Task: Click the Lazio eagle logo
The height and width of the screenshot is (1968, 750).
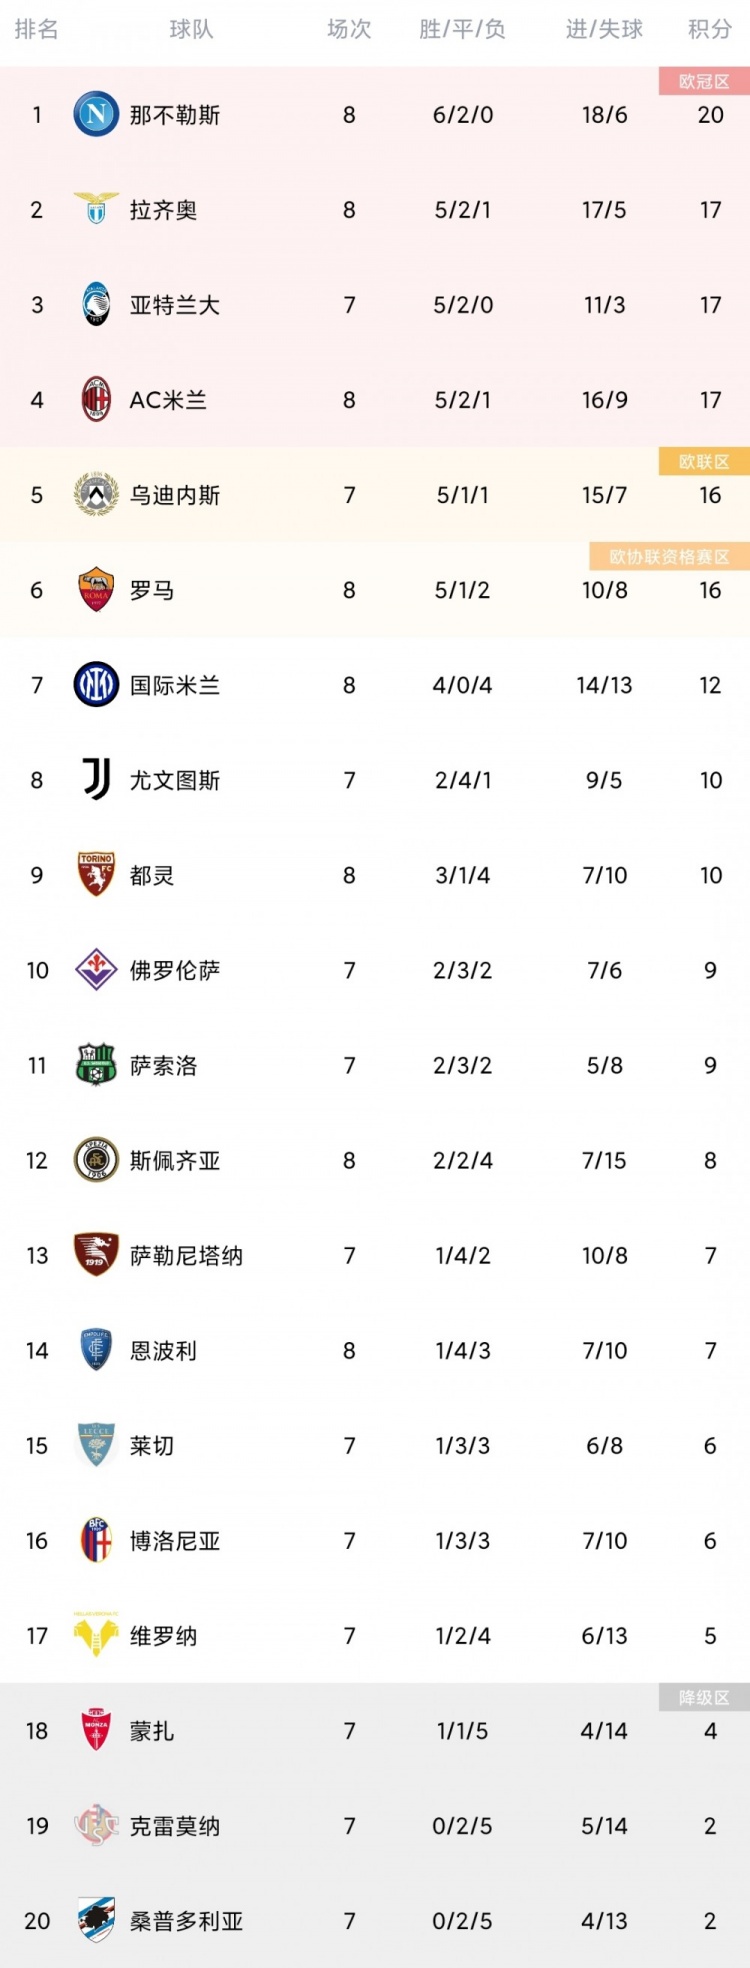Action: pyautogui.click(x=97, y=209)
